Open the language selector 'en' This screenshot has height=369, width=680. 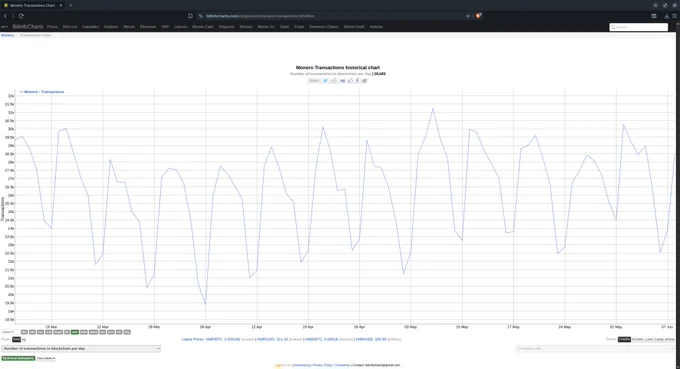pos(4,27)
